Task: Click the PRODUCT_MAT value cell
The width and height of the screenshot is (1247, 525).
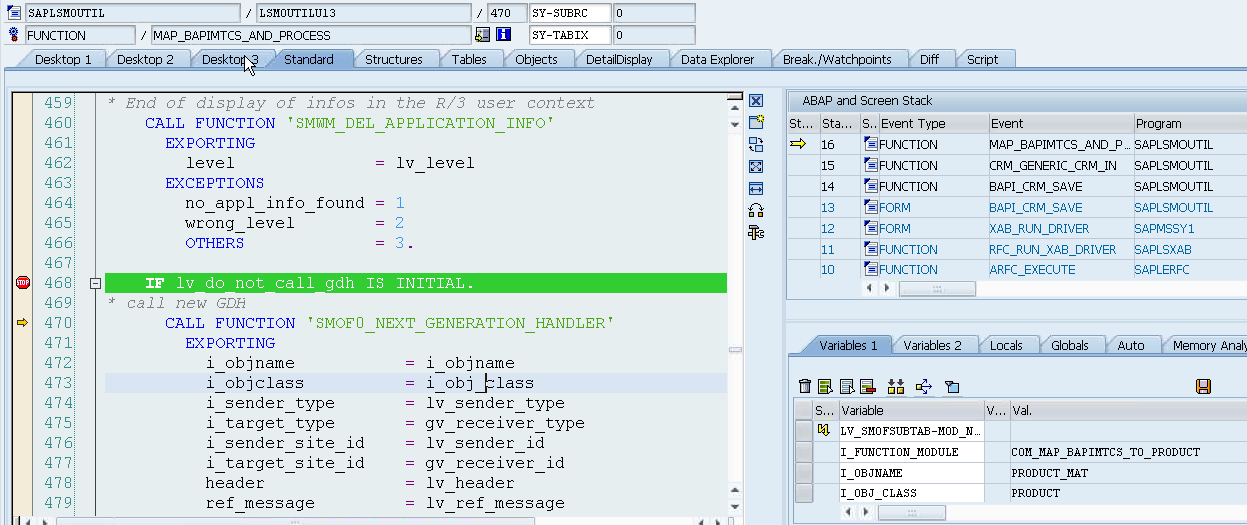Action: (1128, 473)
